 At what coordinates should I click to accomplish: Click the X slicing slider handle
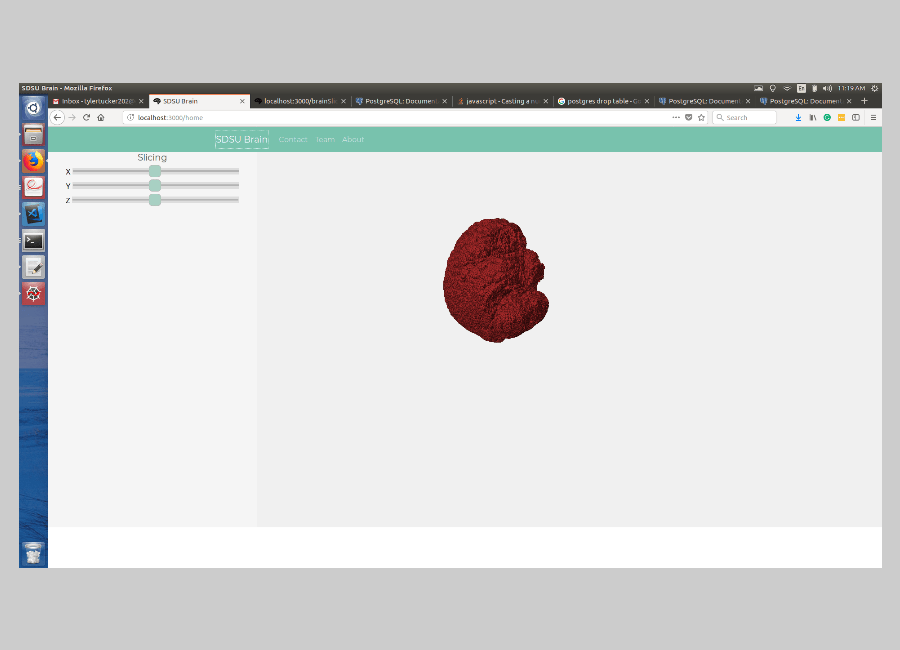[155, 171]
